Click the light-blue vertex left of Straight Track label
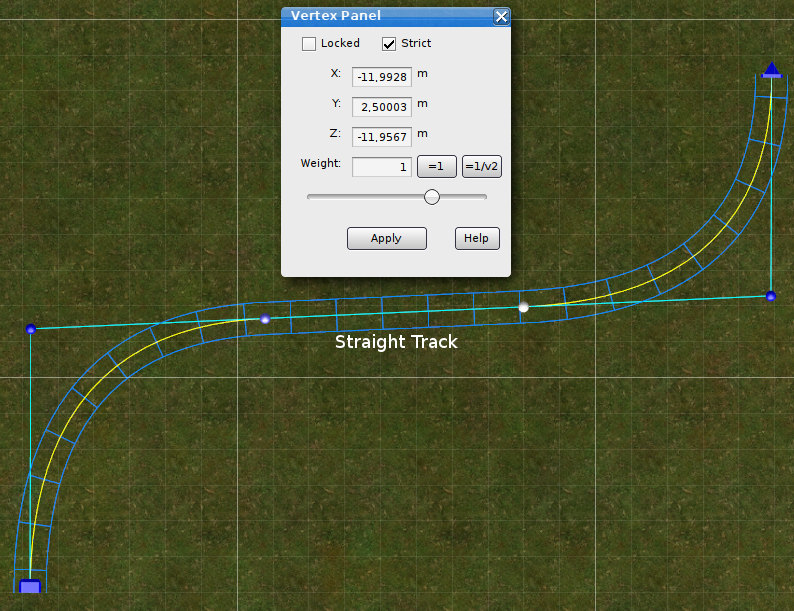The image size is (794, 611). [x=265, y=319]
